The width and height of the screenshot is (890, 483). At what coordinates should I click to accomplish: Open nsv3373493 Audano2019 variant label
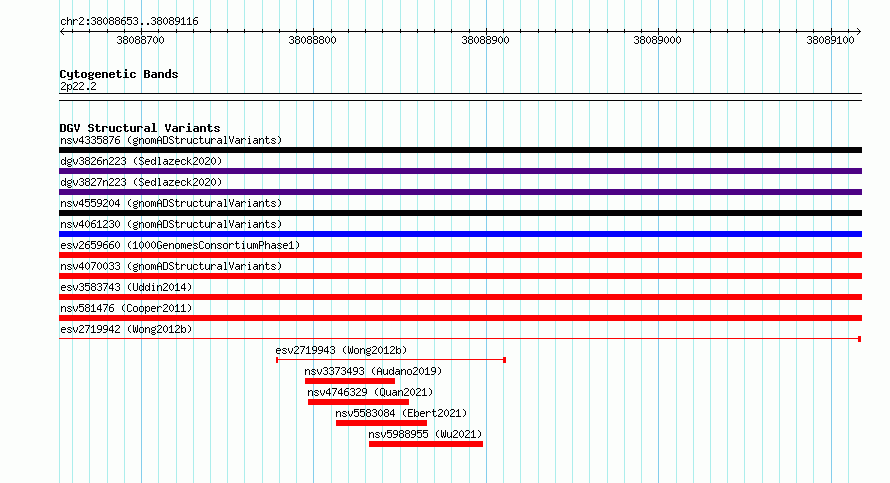pos(373,371)
